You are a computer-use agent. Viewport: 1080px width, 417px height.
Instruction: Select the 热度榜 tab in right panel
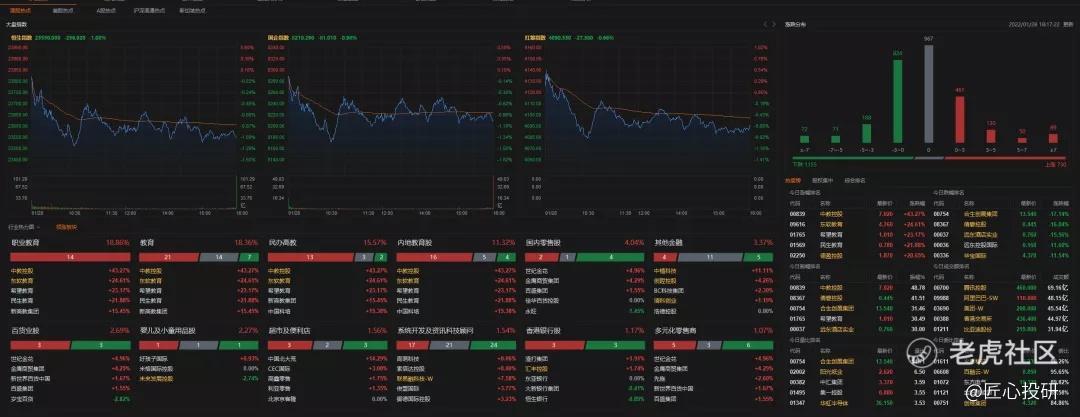click(x=792, y=180)
